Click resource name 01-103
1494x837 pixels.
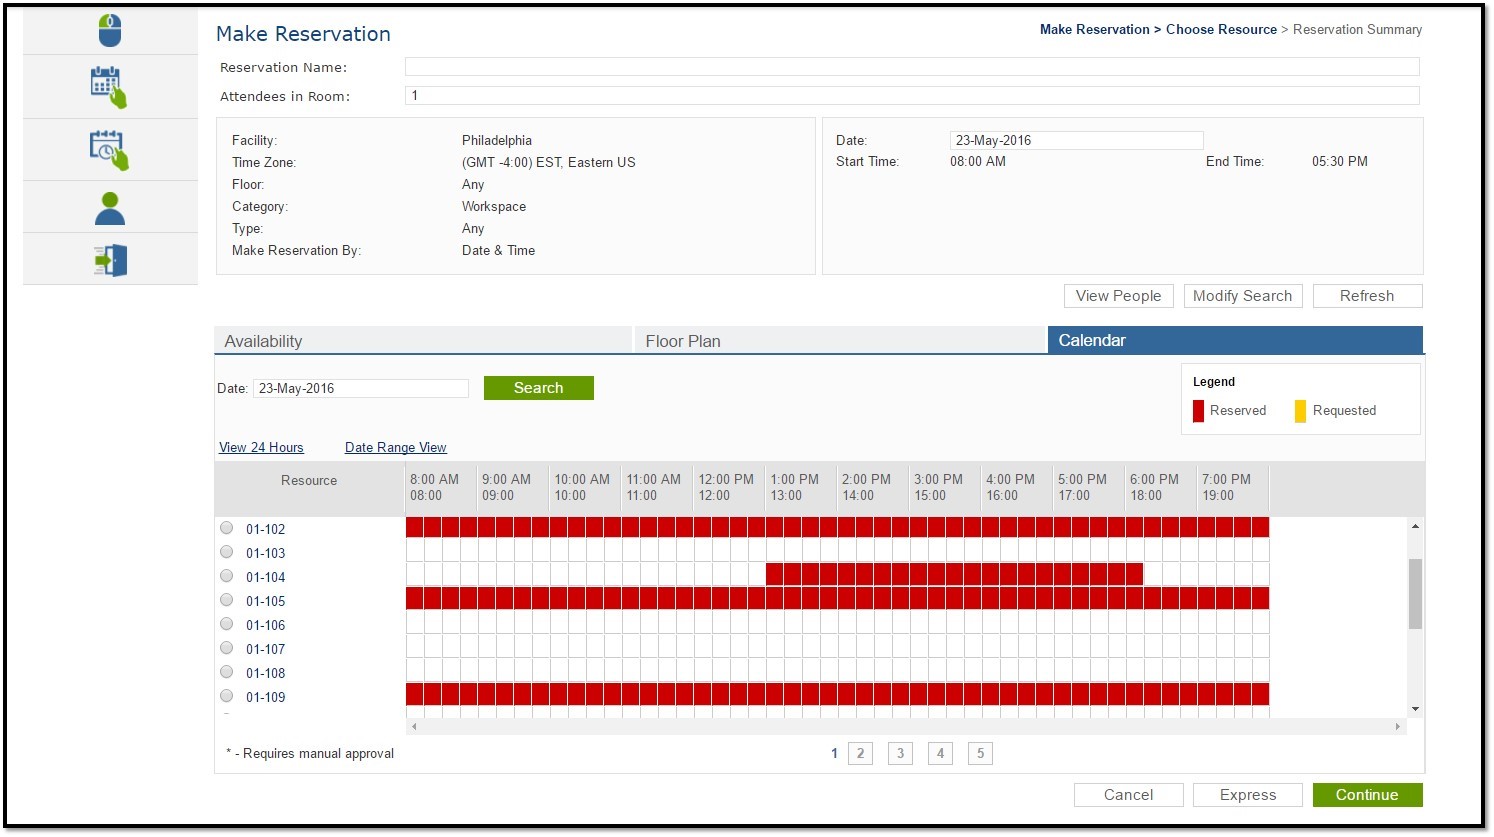coord(265,554)
